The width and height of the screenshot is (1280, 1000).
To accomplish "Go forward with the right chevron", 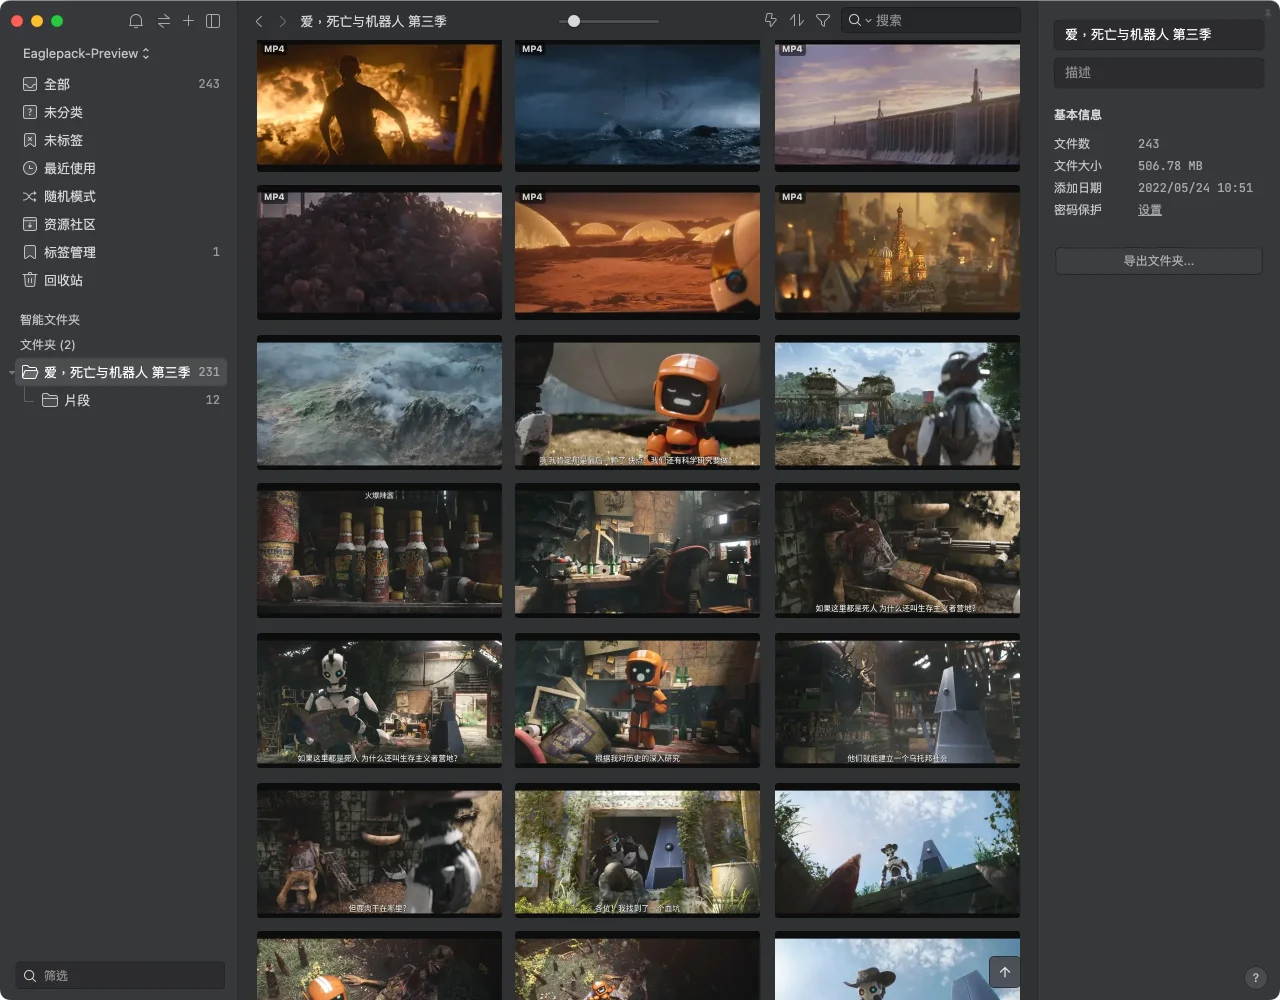I will click(283, 21).
